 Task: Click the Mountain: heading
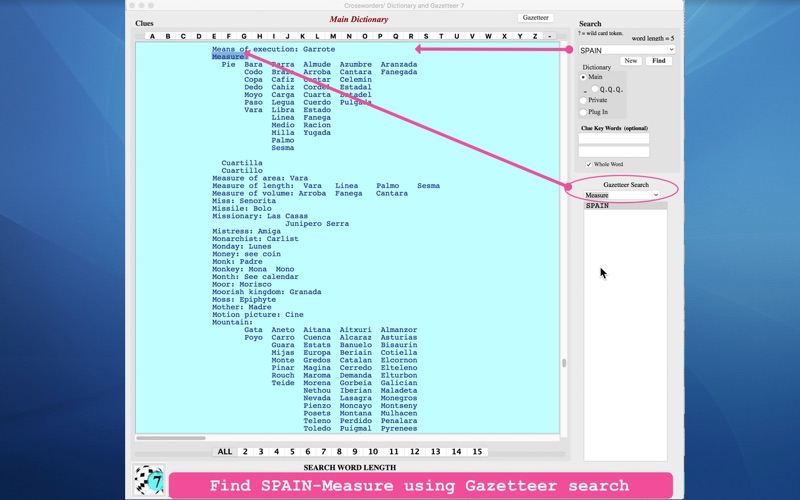232,322
